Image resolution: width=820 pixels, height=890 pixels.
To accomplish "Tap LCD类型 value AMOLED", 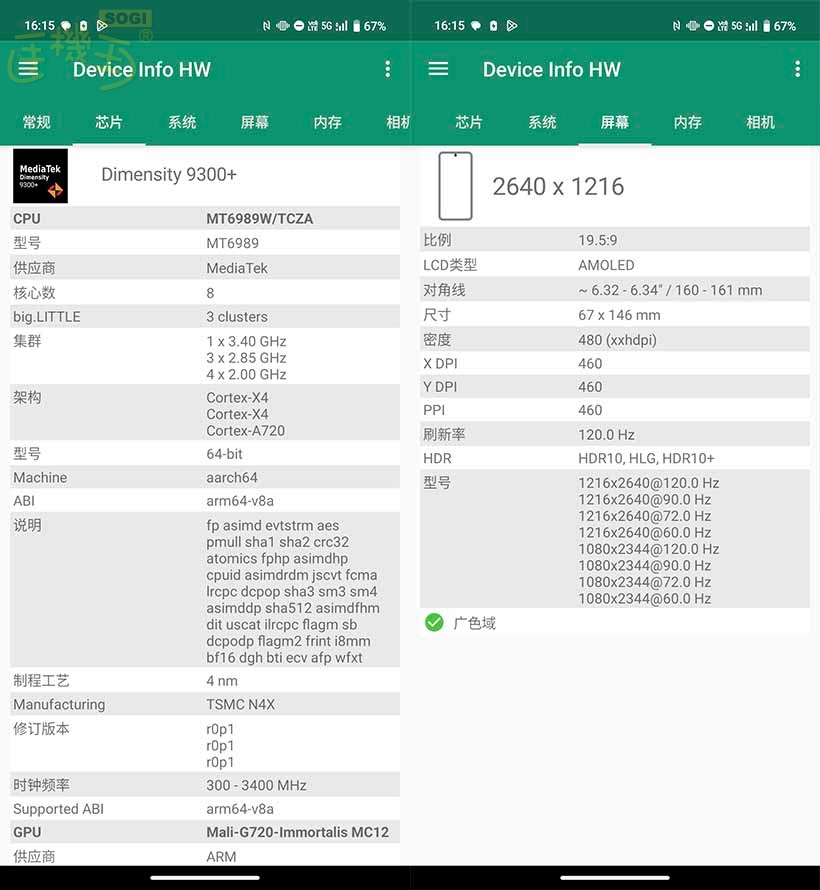I will coord(607,265).
